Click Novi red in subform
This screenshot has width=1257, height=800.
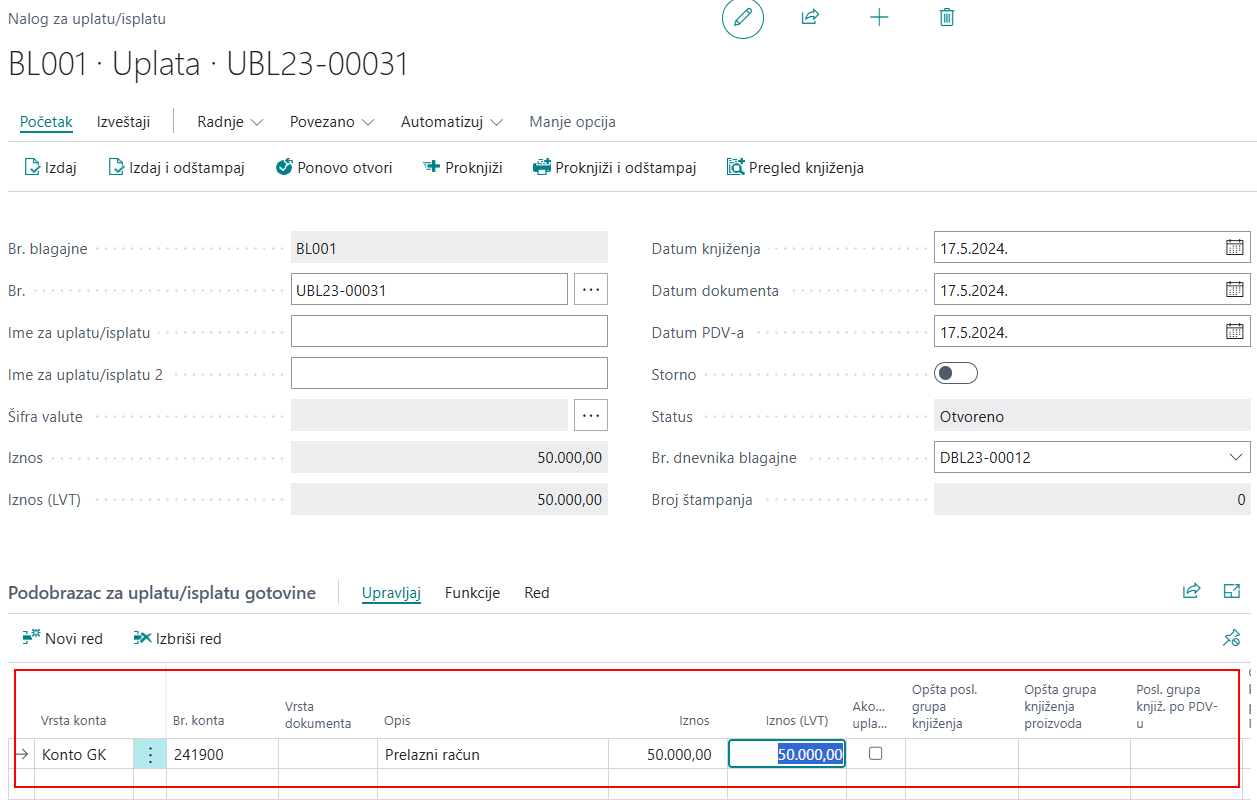click(x=62, y=638)
